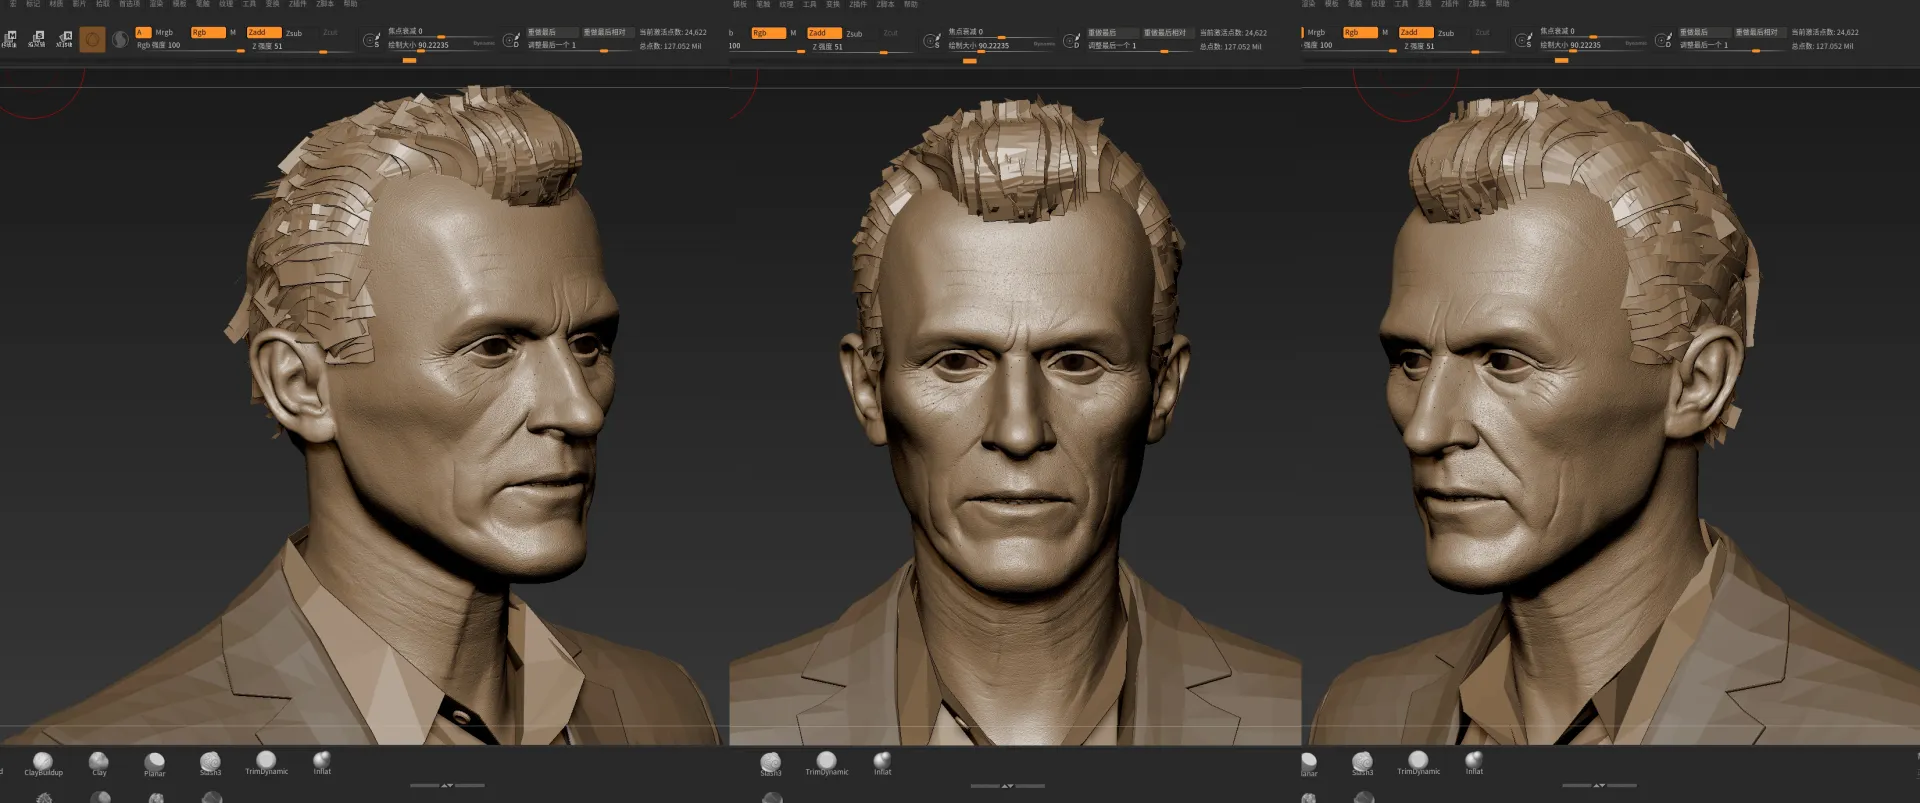Select the ClayBuildup brush
Screen dimensions: 1920x803
pos(43,762)
